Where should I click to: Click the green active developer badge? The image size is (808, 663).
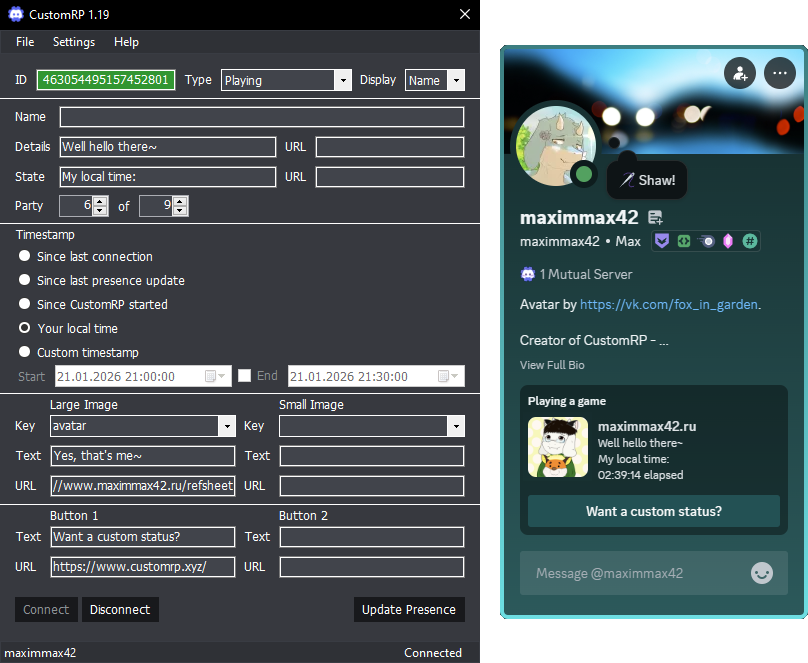pos(684,241)
